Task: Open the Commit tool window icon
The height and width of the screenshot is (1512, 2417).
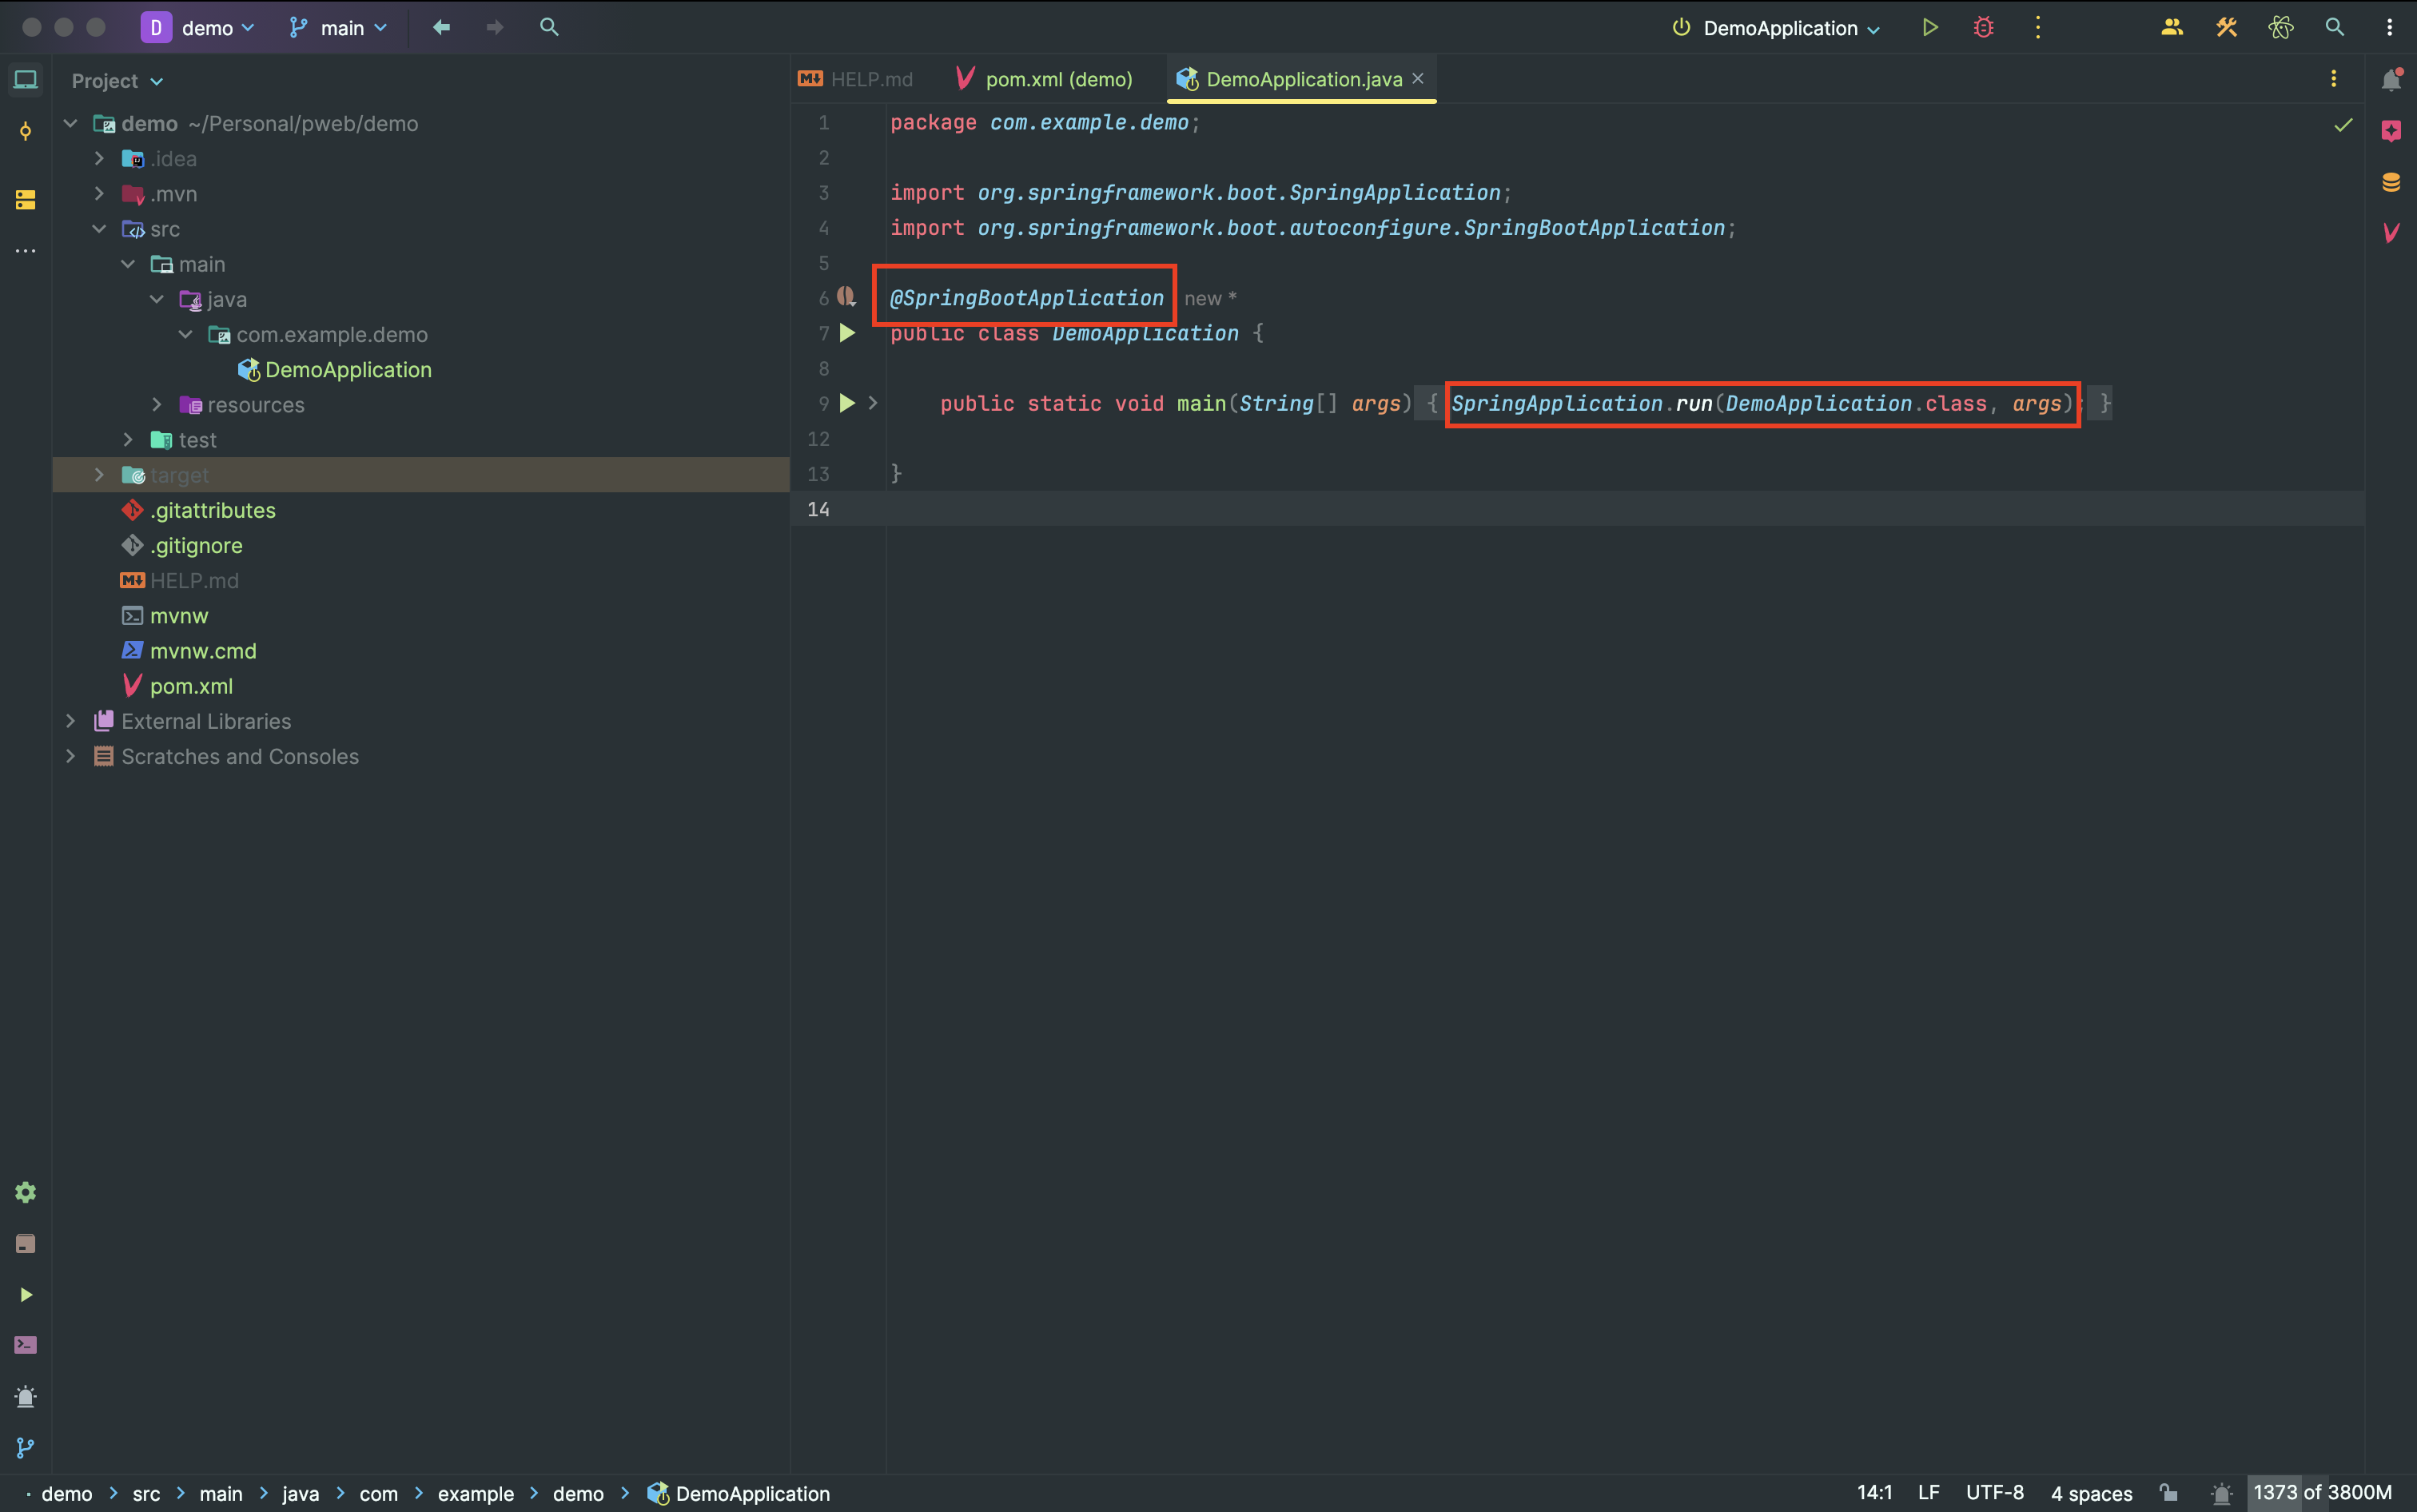Action: (x=25, y=131)
